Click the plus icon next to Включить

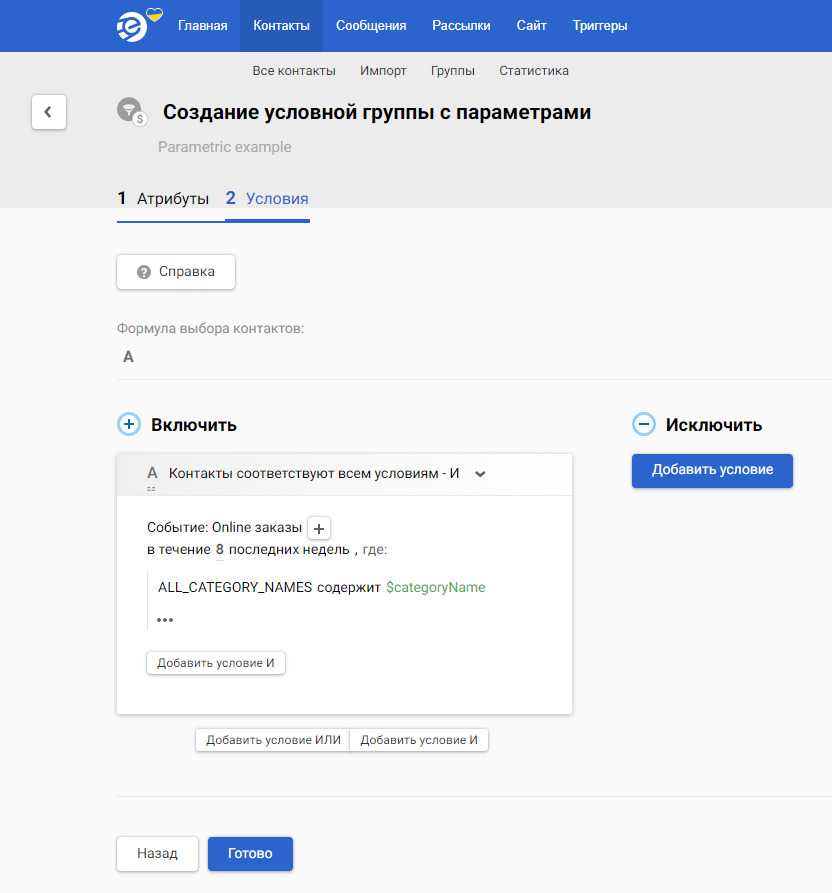[x=129, y=425]
